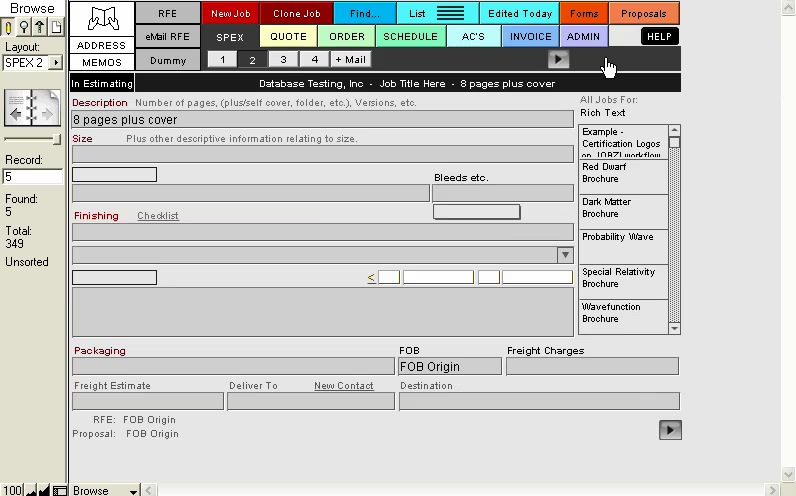Click the zoom out mountain icon
Screen dimensions: 796x496
(x=31, y=490)
